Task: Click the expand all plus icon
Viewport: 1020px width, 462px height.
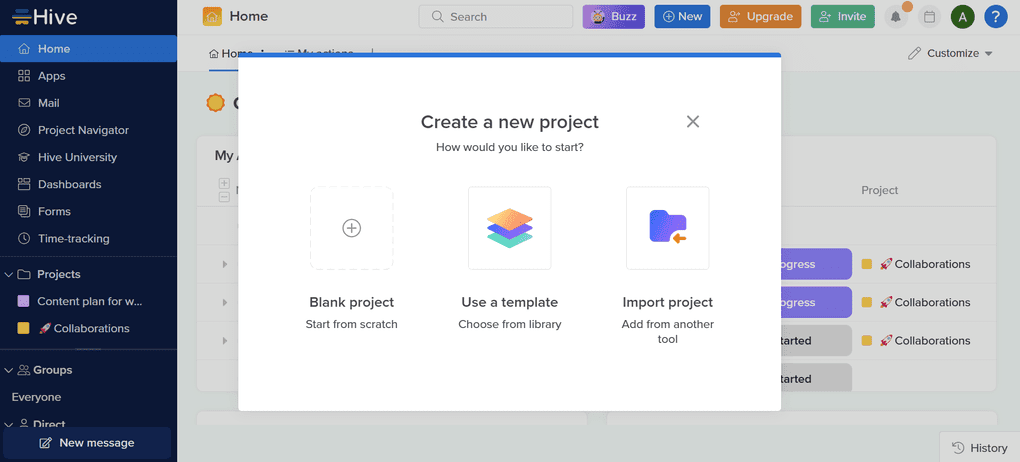Action: point(224,183)
